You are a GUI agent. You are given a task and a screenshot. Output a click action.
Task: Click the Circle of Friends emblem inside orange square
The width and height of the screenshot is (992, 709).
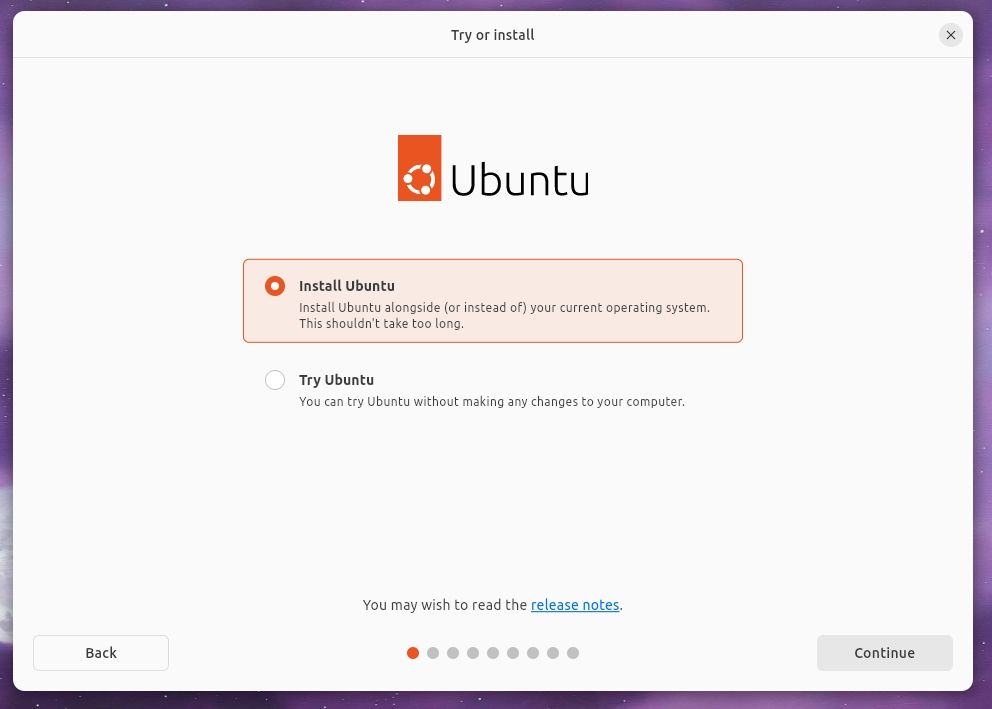[419, 168]
